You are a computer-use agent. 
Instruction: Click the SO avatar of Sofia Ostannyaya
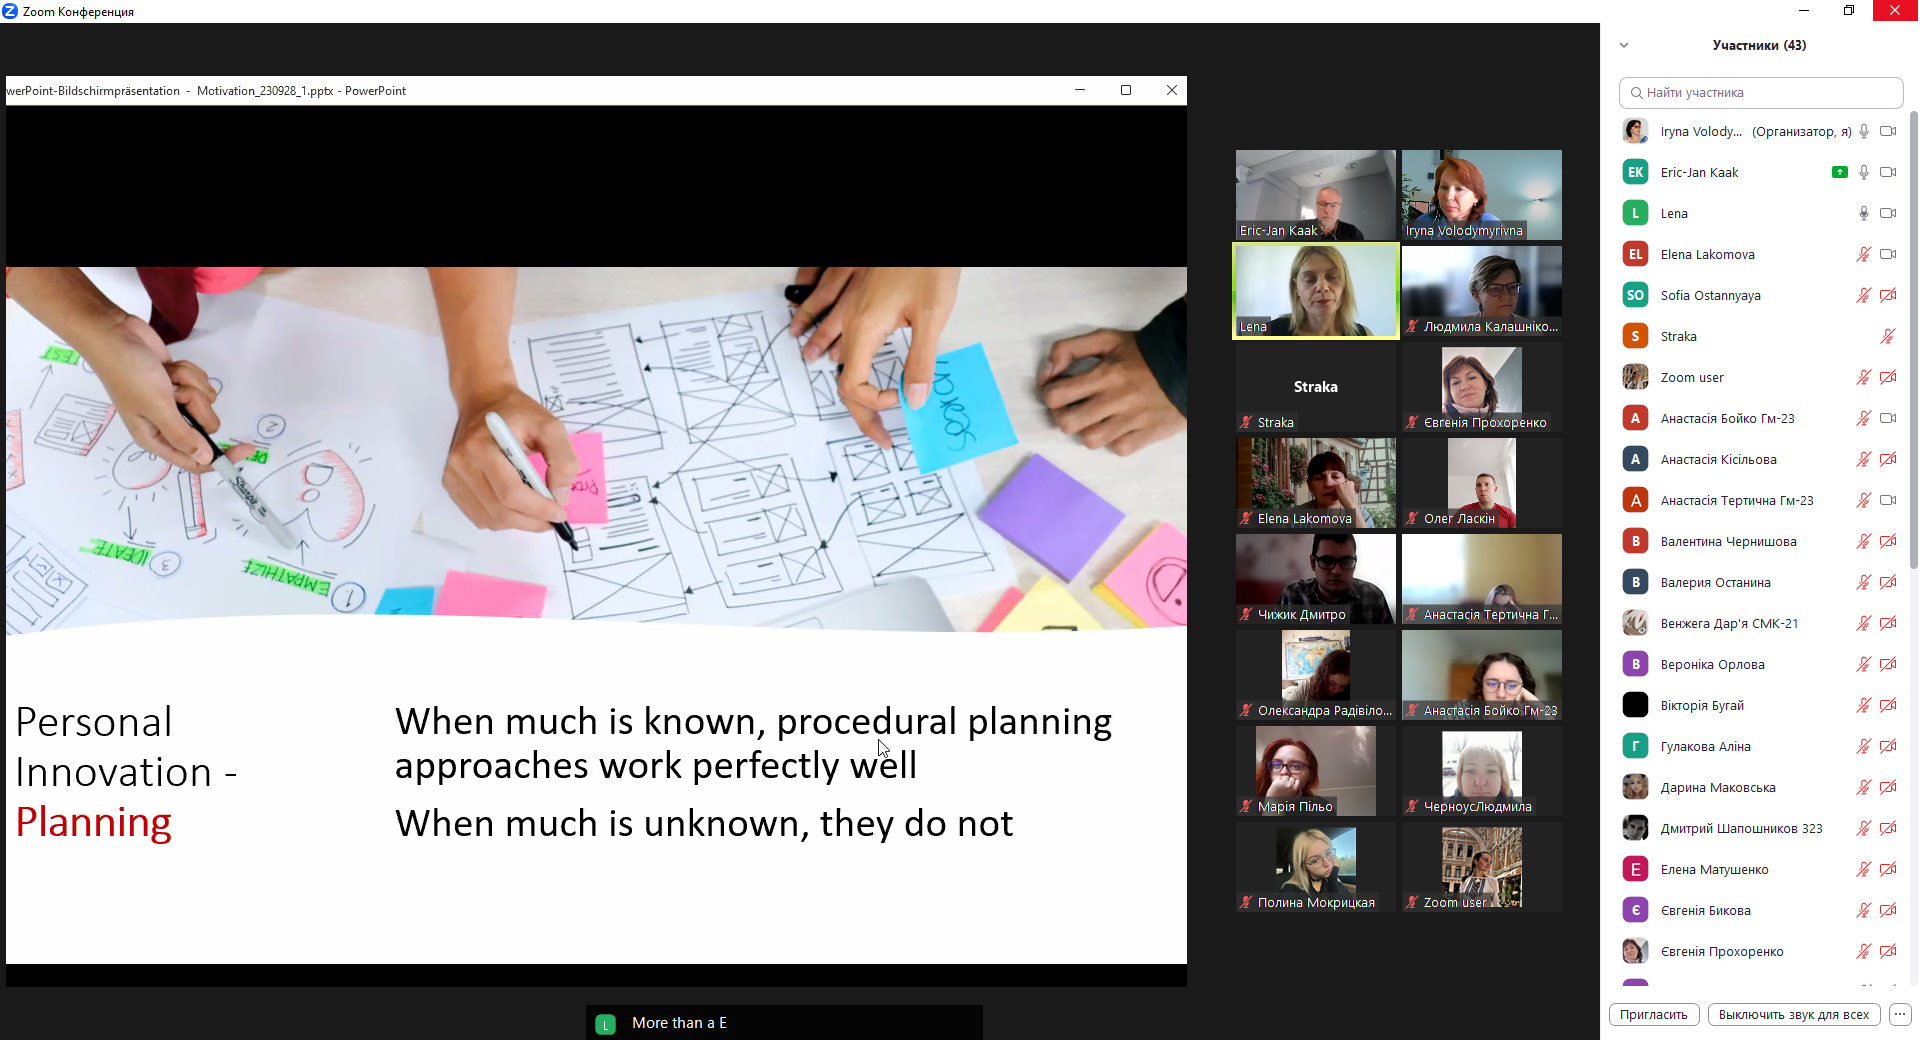(x=1635, y=295)
